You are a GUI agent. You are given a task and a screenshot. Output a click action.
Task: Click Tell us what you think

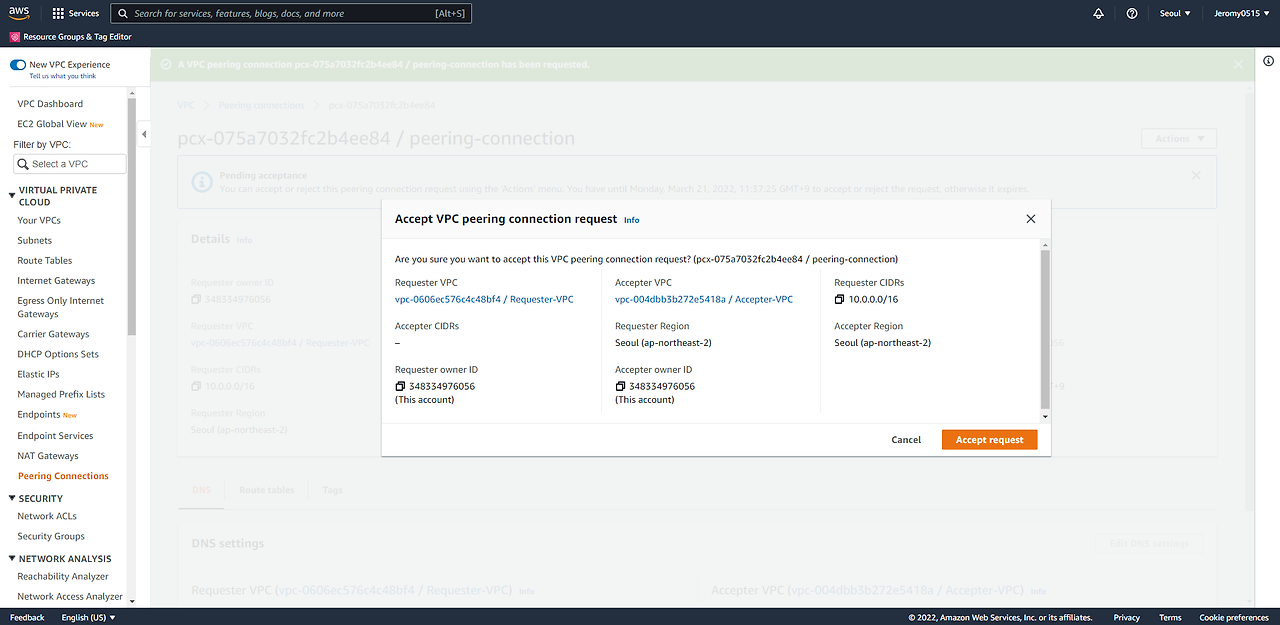tap(63, 76)
